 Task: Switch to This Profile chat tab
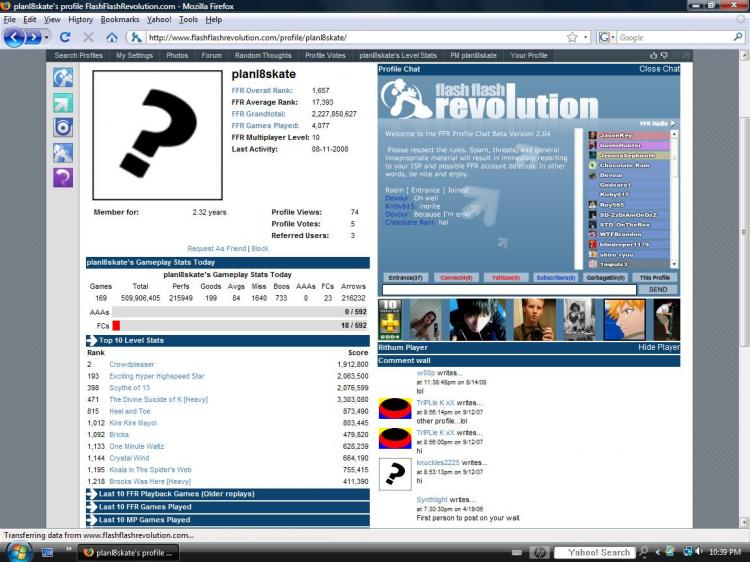click(654, 277)
